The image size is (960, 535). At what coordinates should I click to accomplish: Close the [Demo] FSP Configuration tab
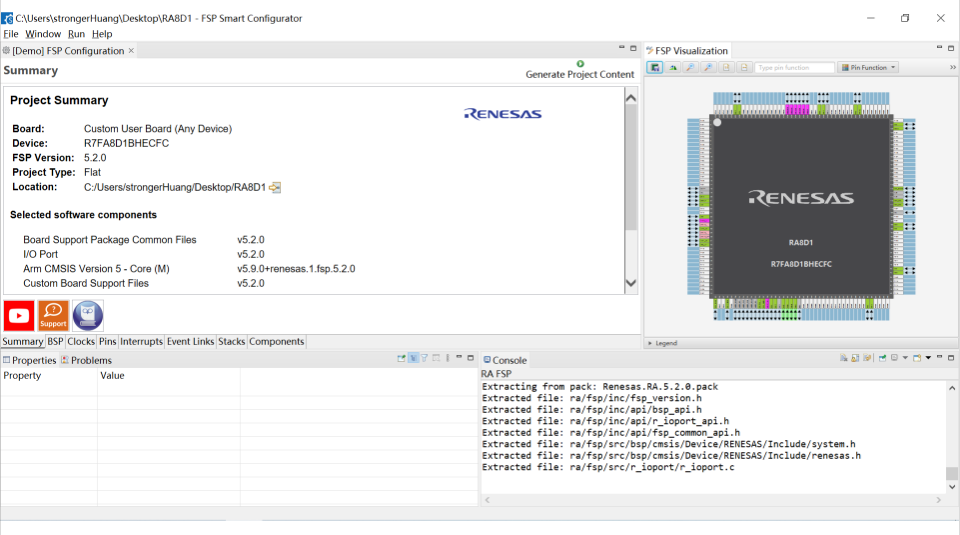point(131,51)
